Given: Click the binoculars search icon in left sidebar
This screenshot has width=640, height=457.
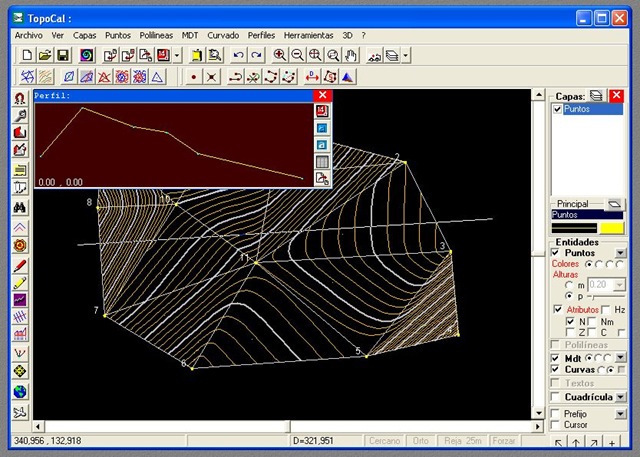Looking at the screenshot, I should 20,207.
